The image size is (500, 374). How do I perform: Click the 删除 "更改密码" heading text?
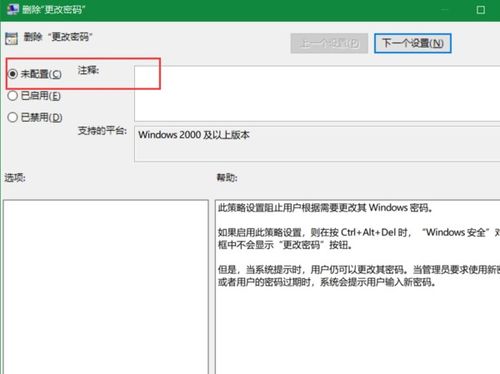click(58, 37)
